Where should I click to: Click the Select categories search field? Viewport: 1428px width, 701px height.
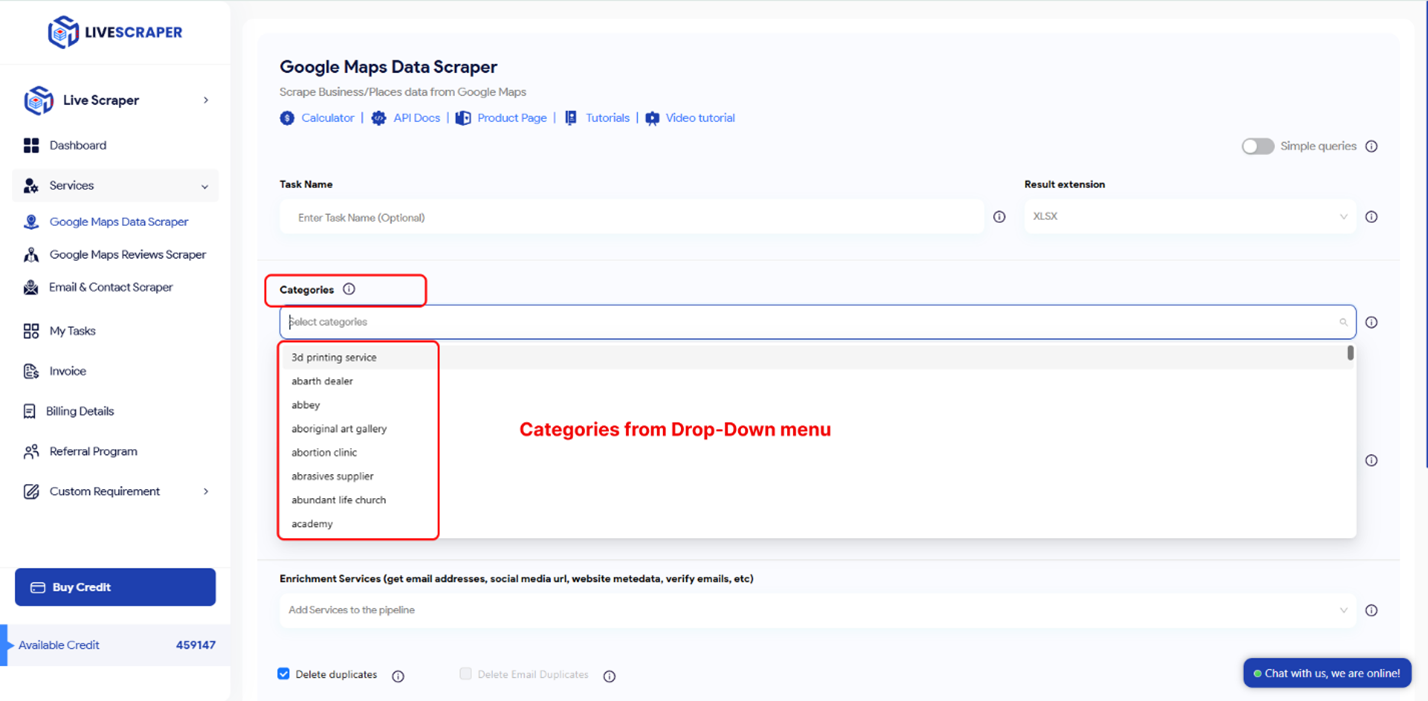click(818, 322)
